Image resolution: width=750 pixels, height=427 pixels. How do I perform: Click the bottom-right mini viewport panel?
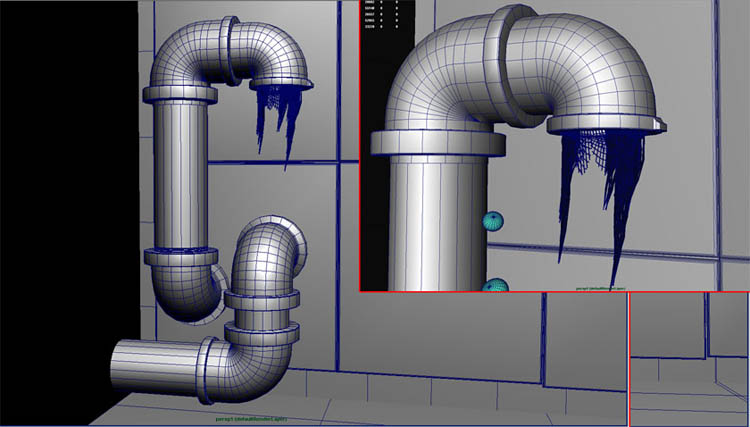689,360
